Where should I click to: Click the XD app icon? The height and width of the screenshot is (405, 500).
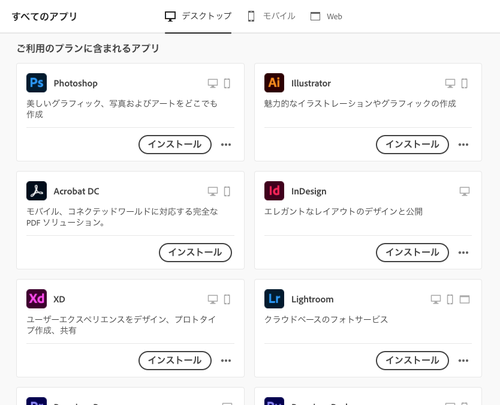click(x=36, y=299)
